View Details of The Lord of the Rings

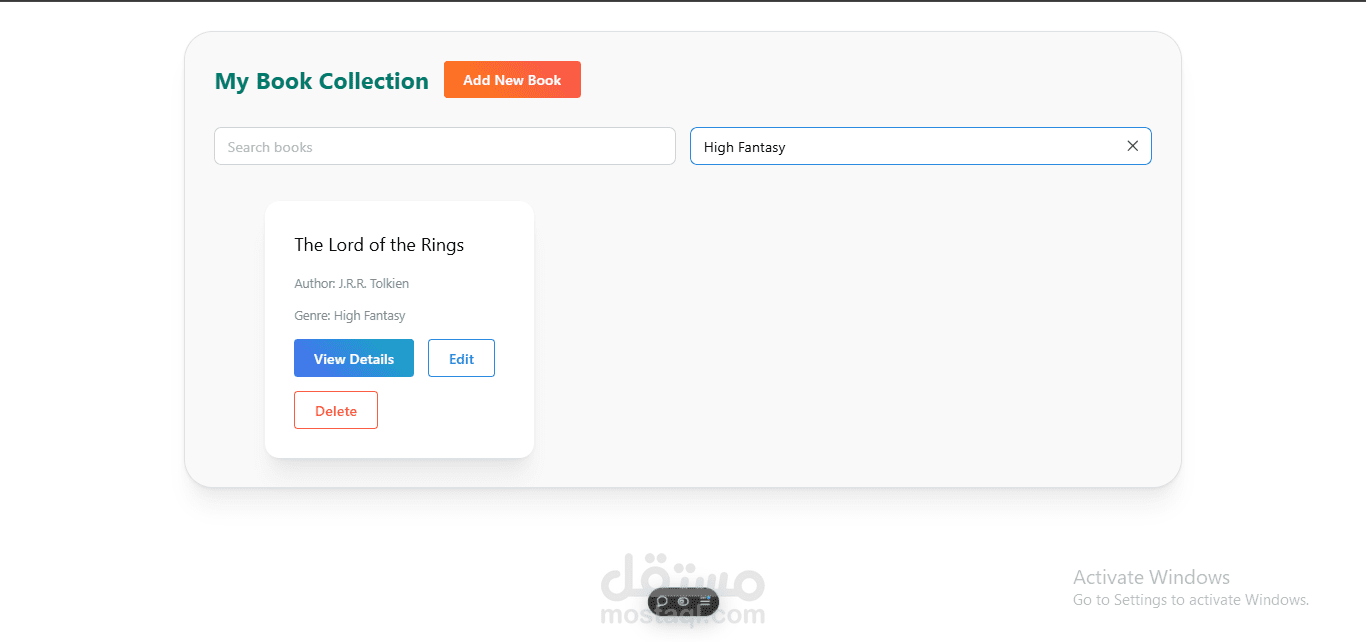pos(353,358)
